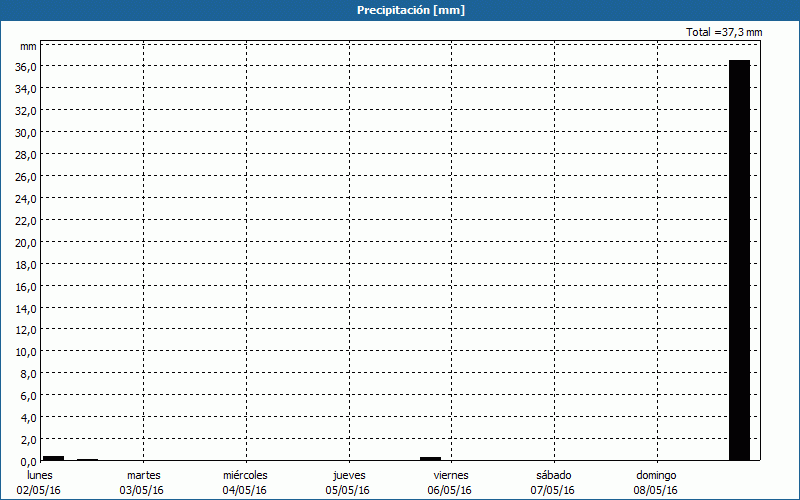This screenshot has width=800, height=500.
Task: Click the 36,0 y-axis value
Action: pyautogui.click(x=27, y=67)
